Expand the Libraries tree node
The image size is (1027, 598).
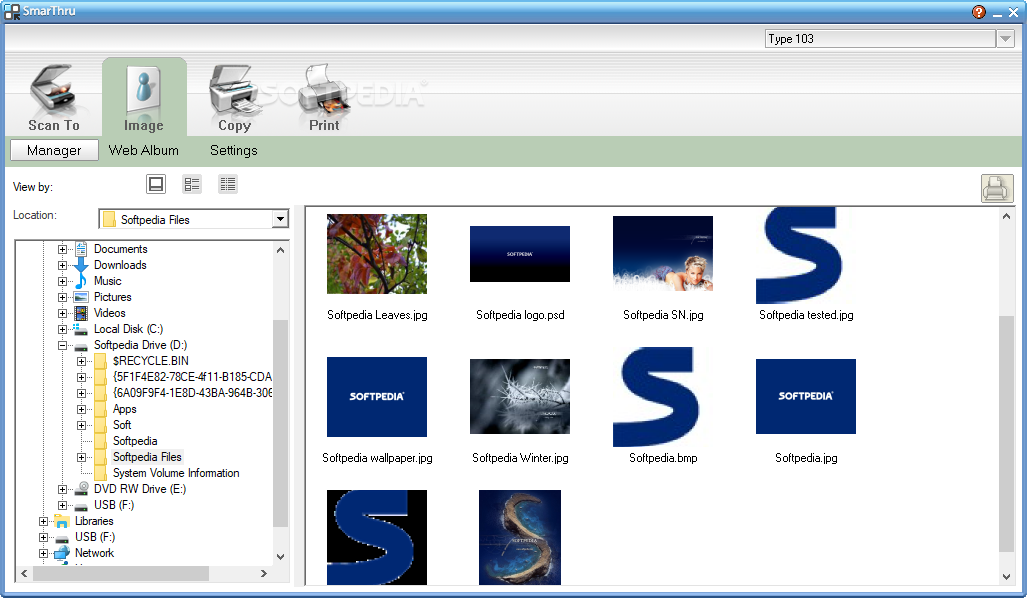pyautogui.click(x=43, y=521)
